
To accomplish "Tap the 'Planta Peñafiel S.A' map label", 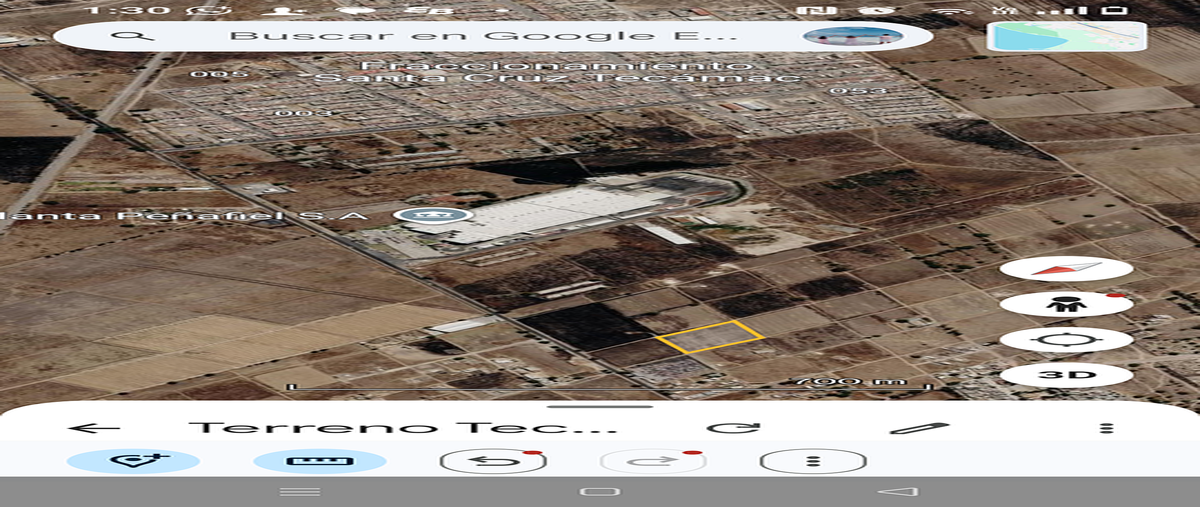I will [186, 216].
